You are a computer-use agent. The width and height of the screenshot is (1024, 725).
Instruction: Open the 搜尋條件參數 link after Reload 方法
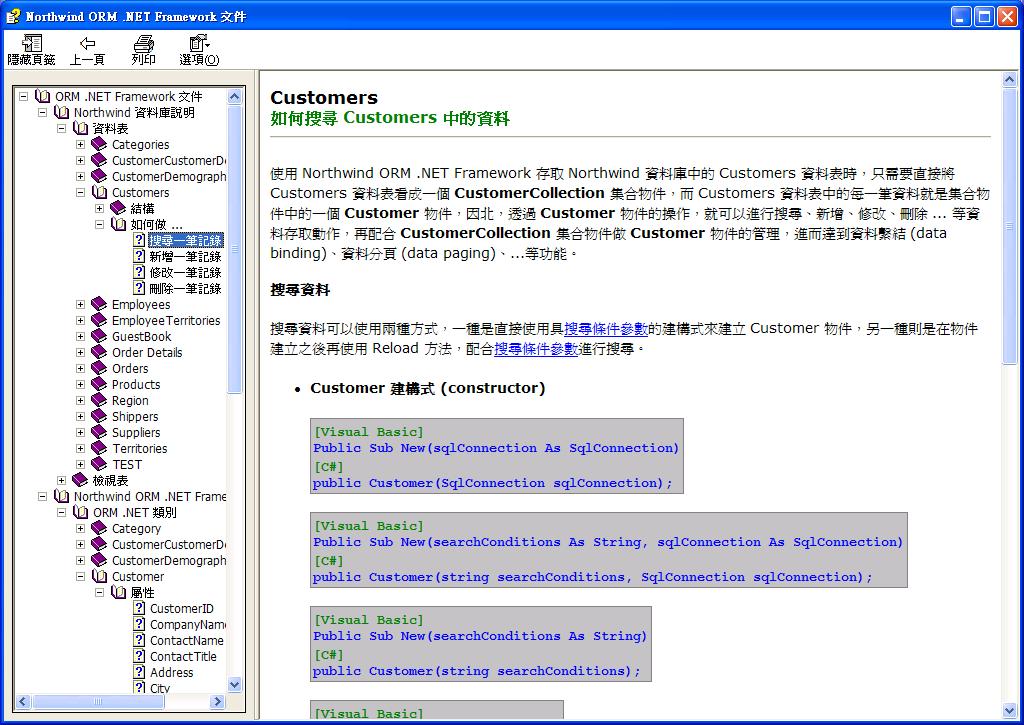(x=536, y=349)
